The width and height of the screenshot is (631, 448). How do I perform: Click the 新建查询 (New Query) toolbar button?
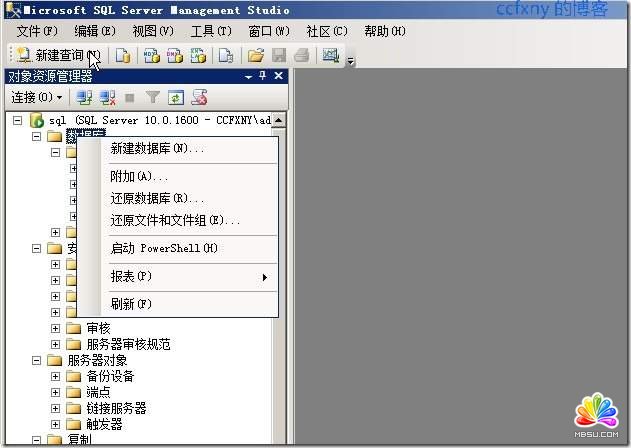point(56,55)
